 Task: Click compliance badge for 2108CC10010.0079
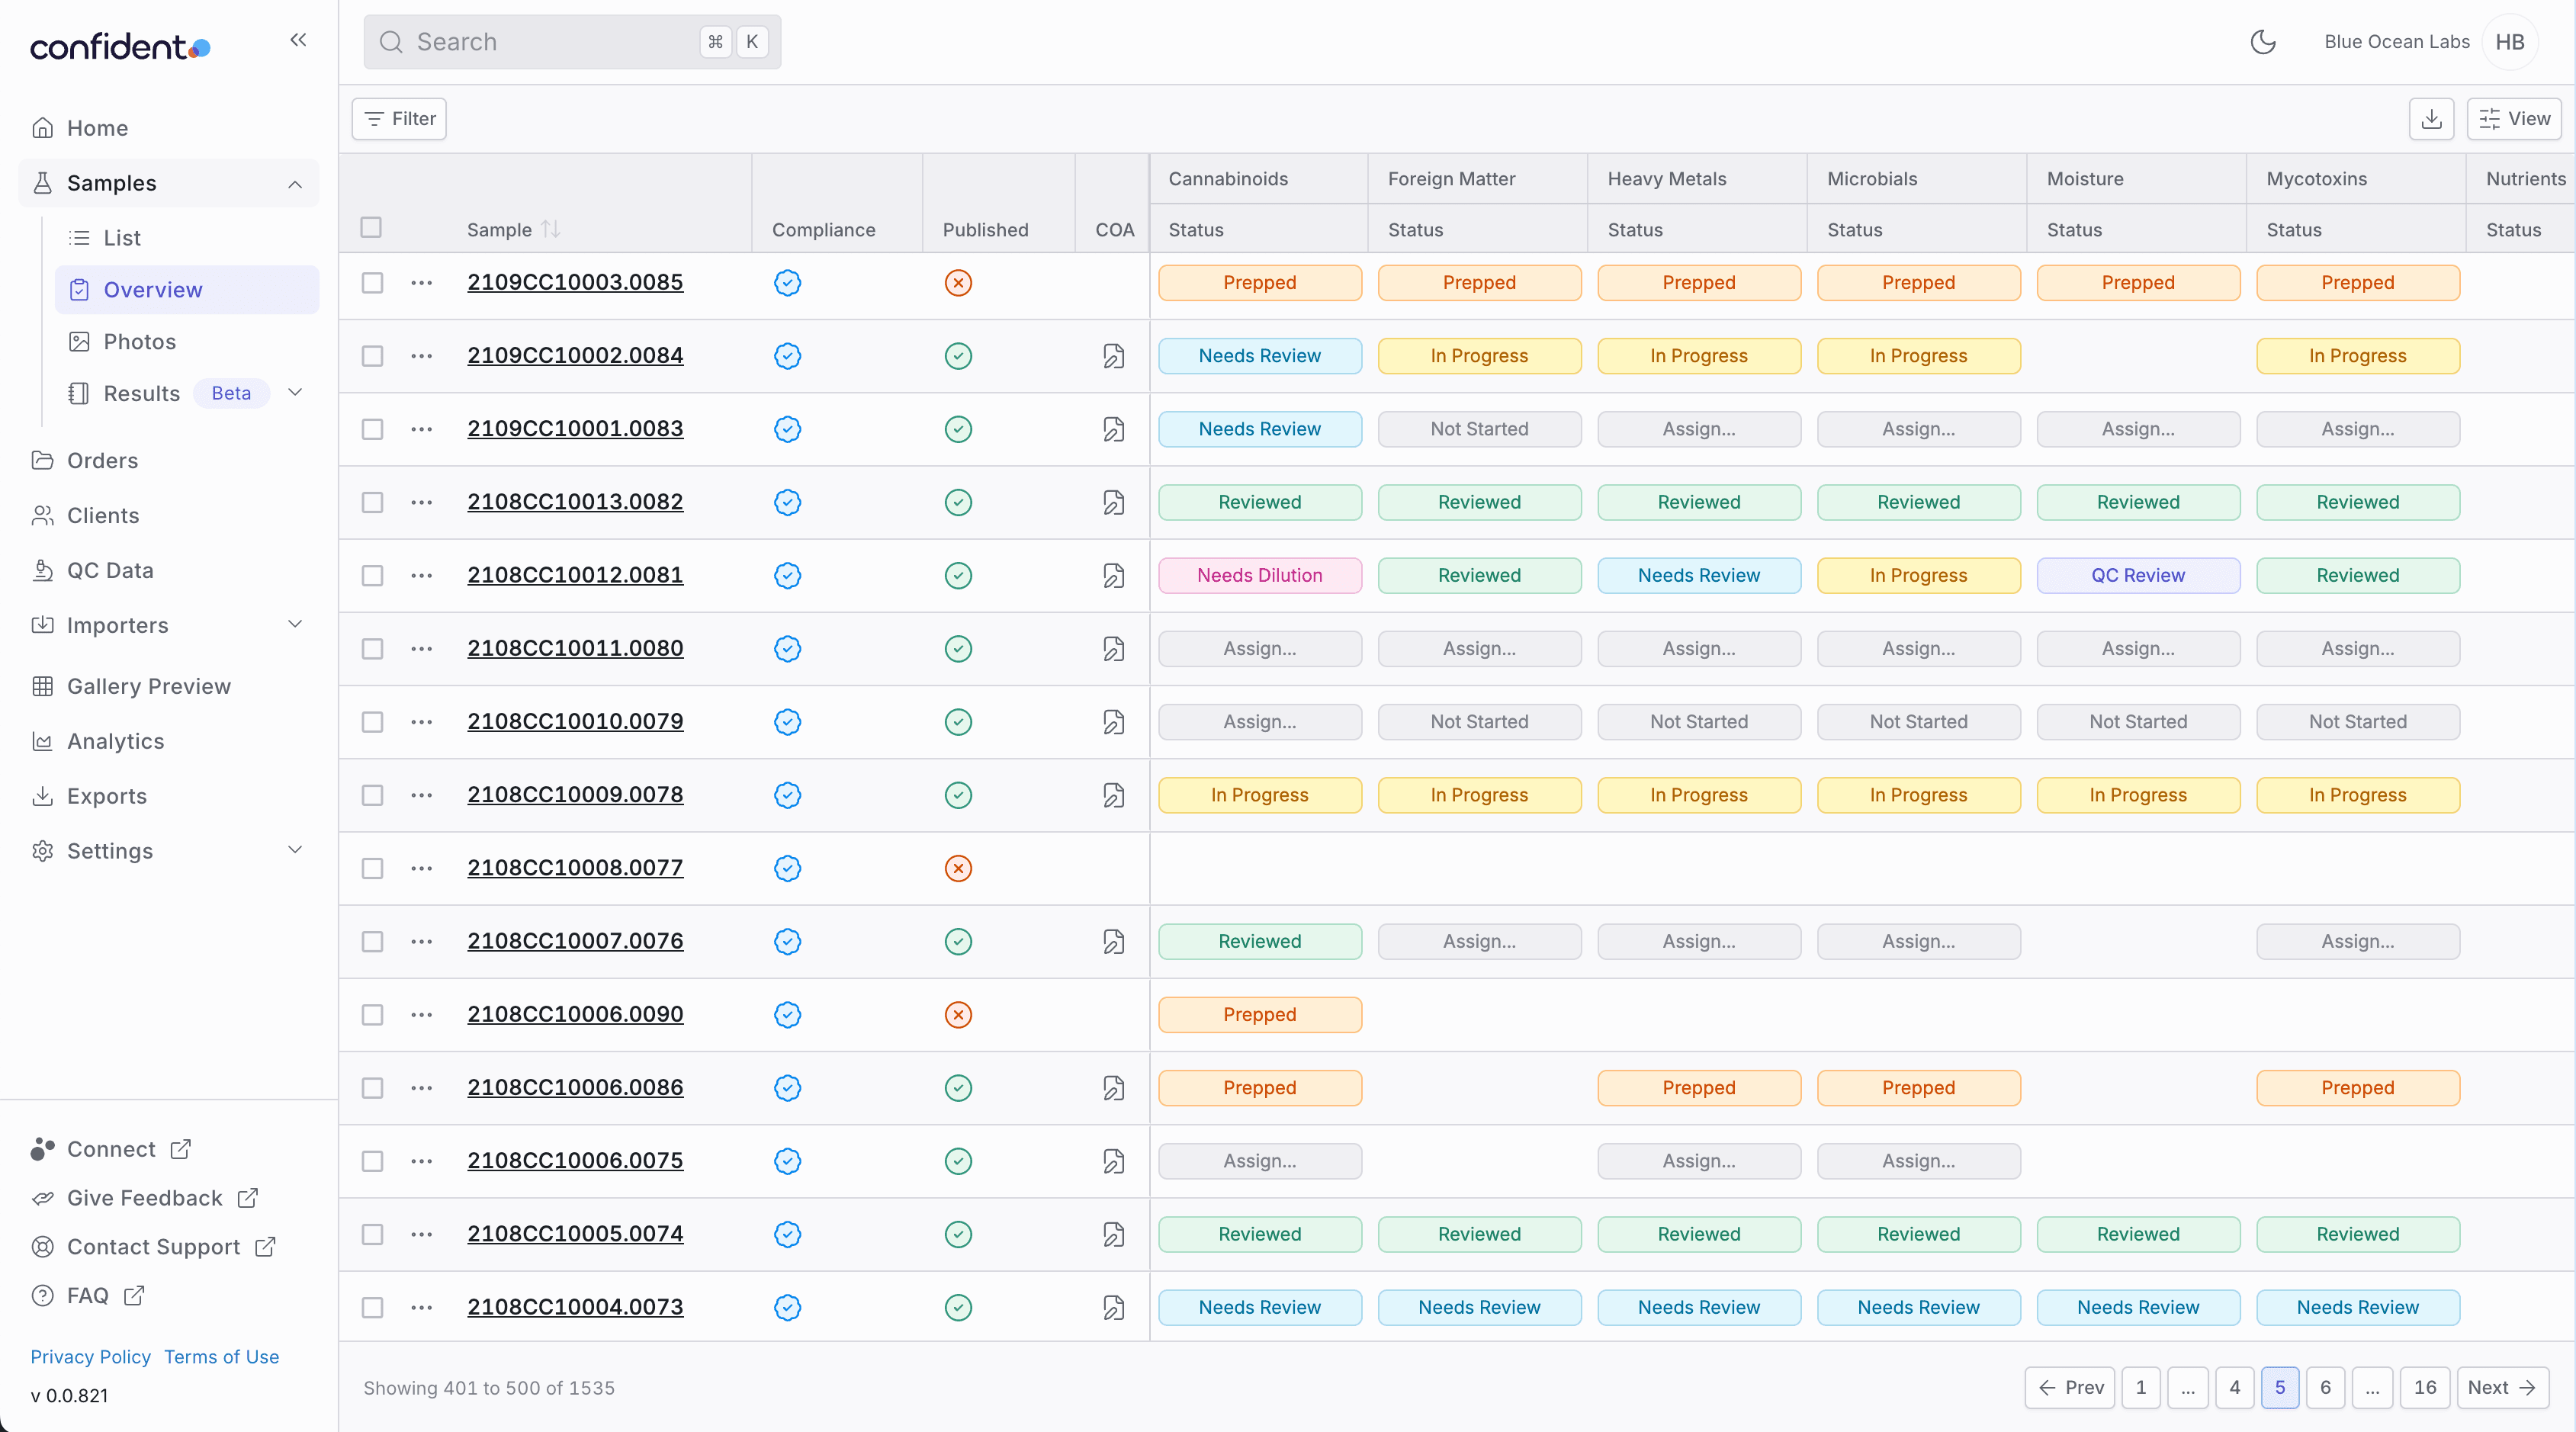(788, 722)
